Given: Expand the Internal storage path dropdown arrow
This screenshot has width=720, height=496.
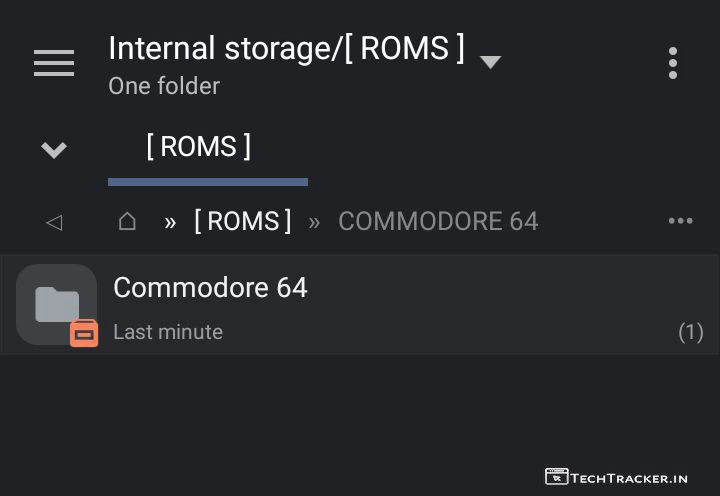Looking at the screenshot, I should click(x=490, y=62).
